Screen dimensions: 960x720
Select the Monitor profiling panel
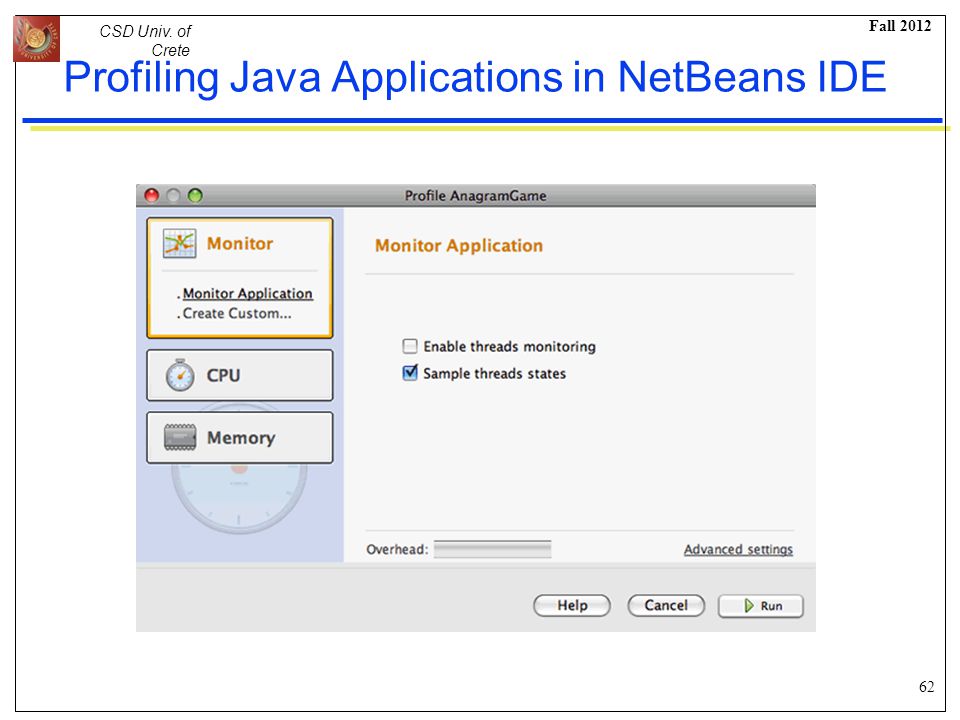click(240, 278)
